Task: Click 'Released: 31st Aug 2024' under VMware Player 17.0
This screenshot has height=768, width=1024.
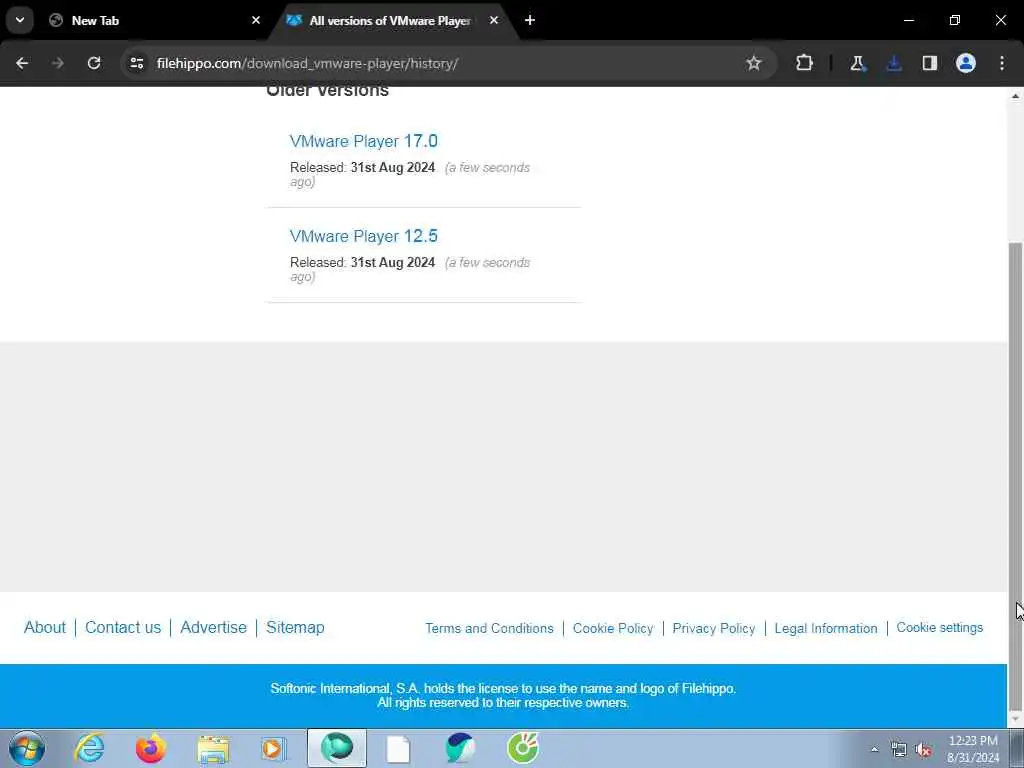Action: (x=362, y=168)
